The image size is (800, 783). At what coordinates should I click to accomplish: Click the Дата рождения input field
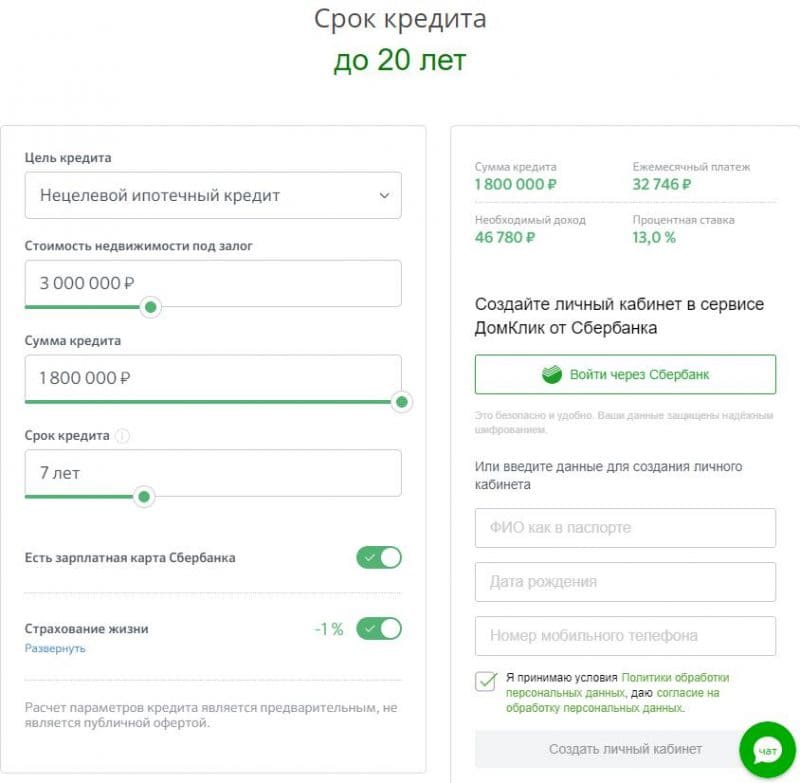pyautogui.click(x=625, y=582)
